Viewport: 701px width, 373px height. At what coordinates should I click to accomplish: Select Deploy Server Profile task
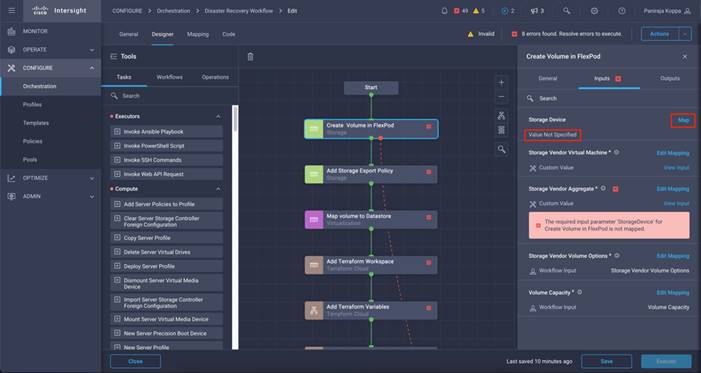[x=166, y=266]
